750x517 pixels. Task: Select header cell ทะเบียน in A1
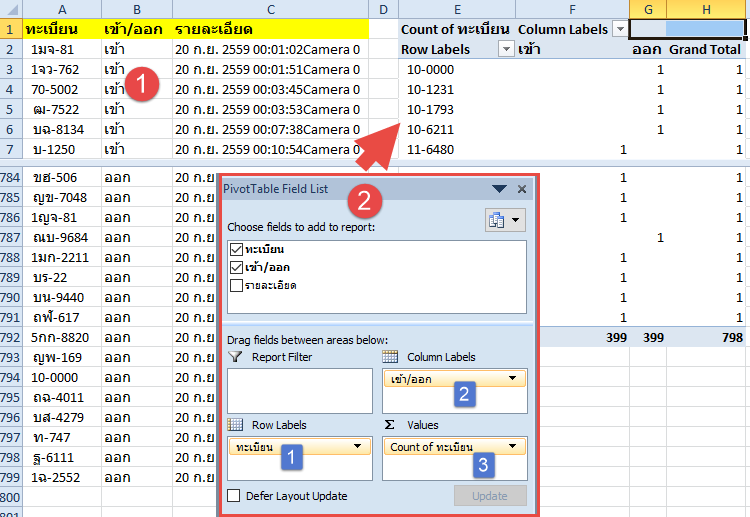(62, 29)
